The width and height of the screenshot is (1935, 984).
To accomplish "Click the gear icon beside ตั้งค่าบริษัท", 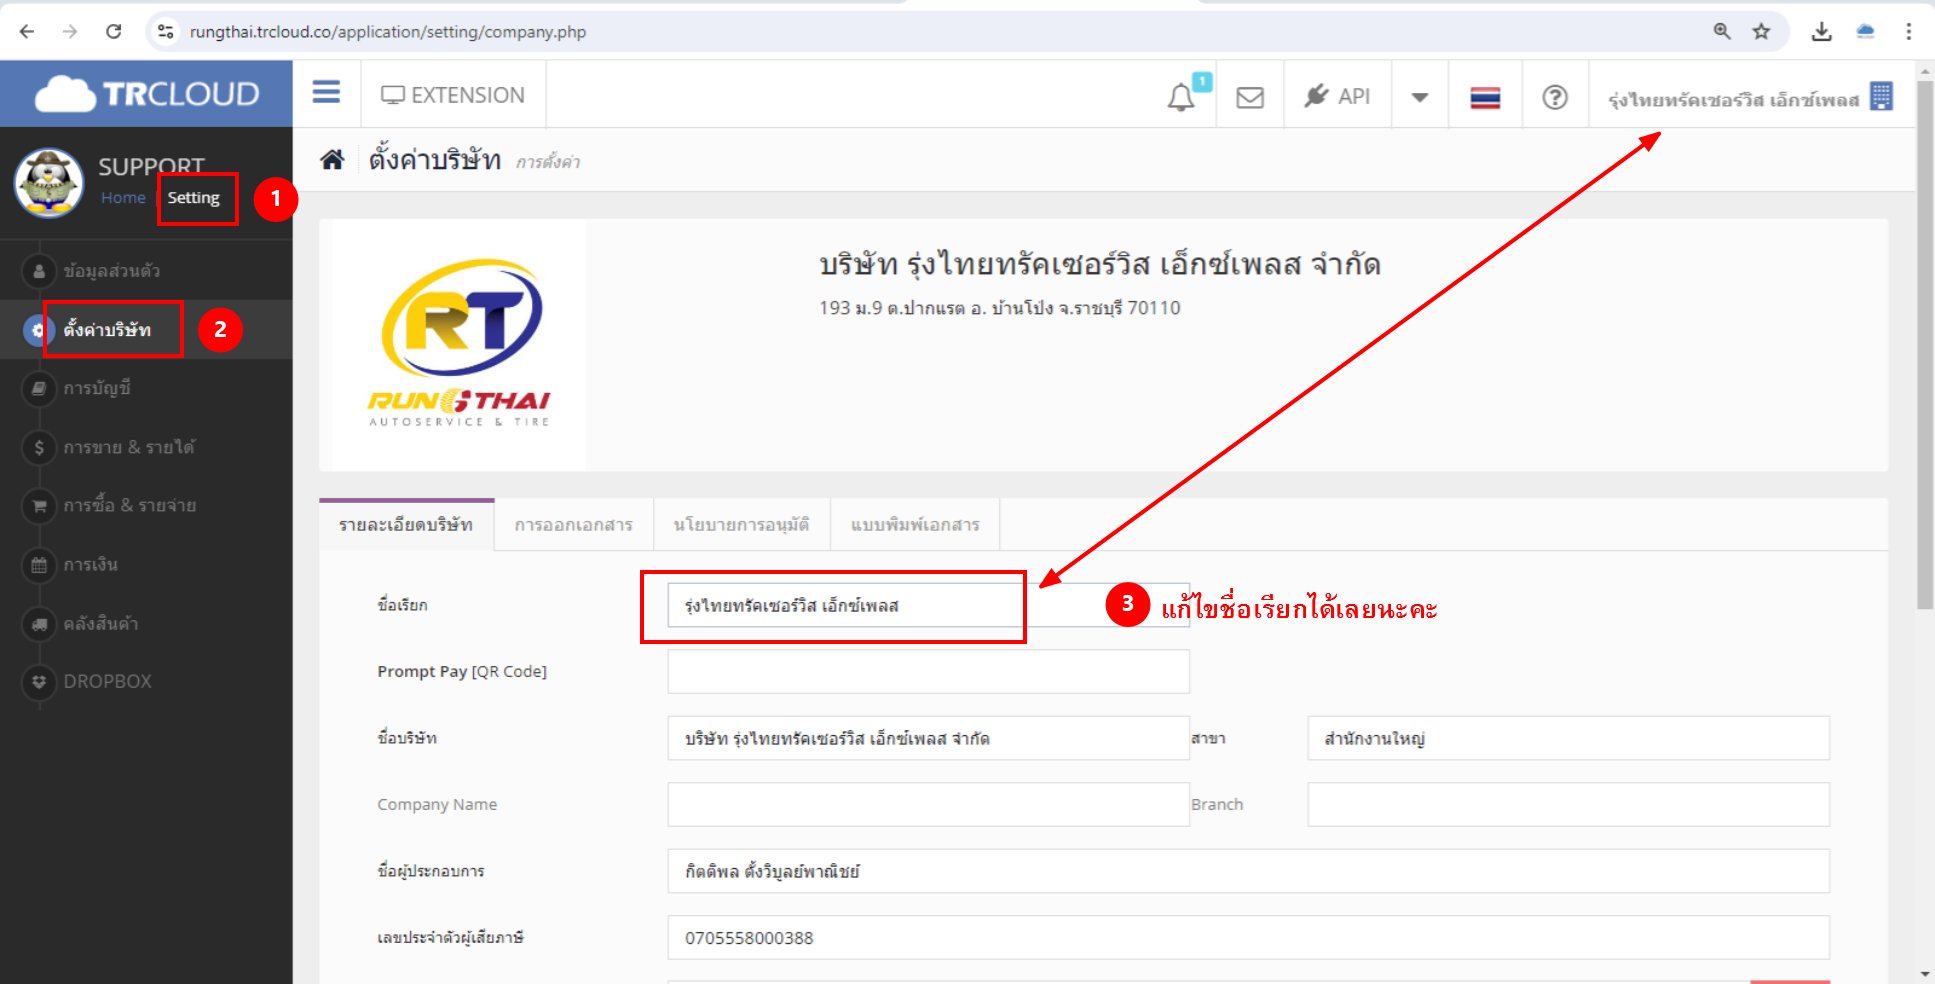I will [x=38, y=330].
